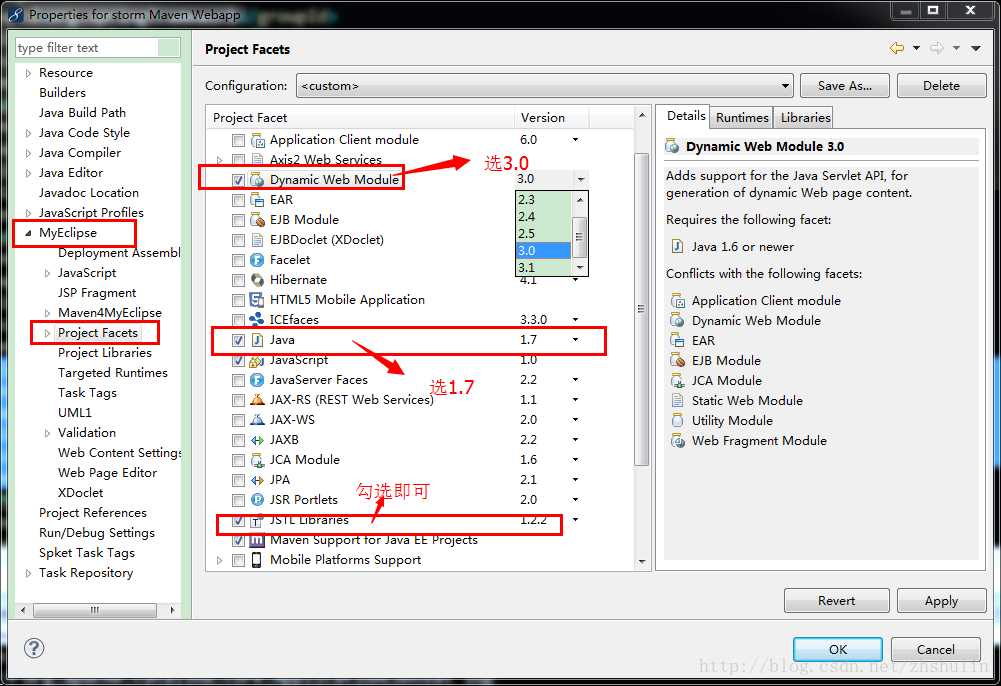Enable the Application Client module checkbox
Screen dimensions: 1001x686
[238, 140]
